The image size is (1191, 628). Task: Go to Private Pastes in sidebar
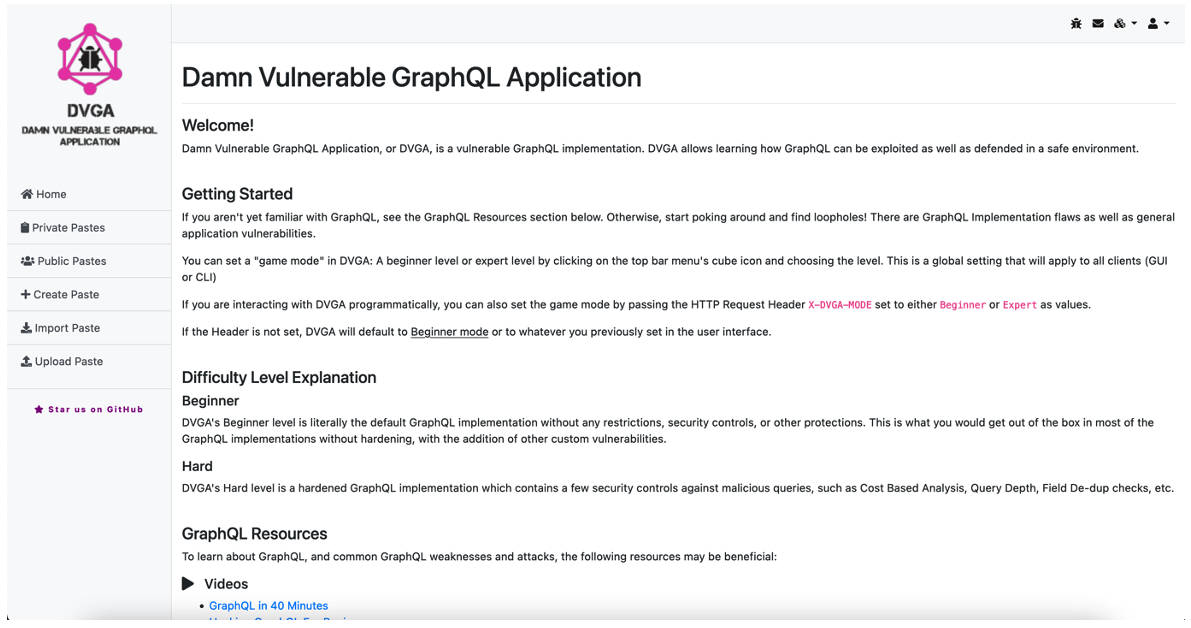pos(68,228)
